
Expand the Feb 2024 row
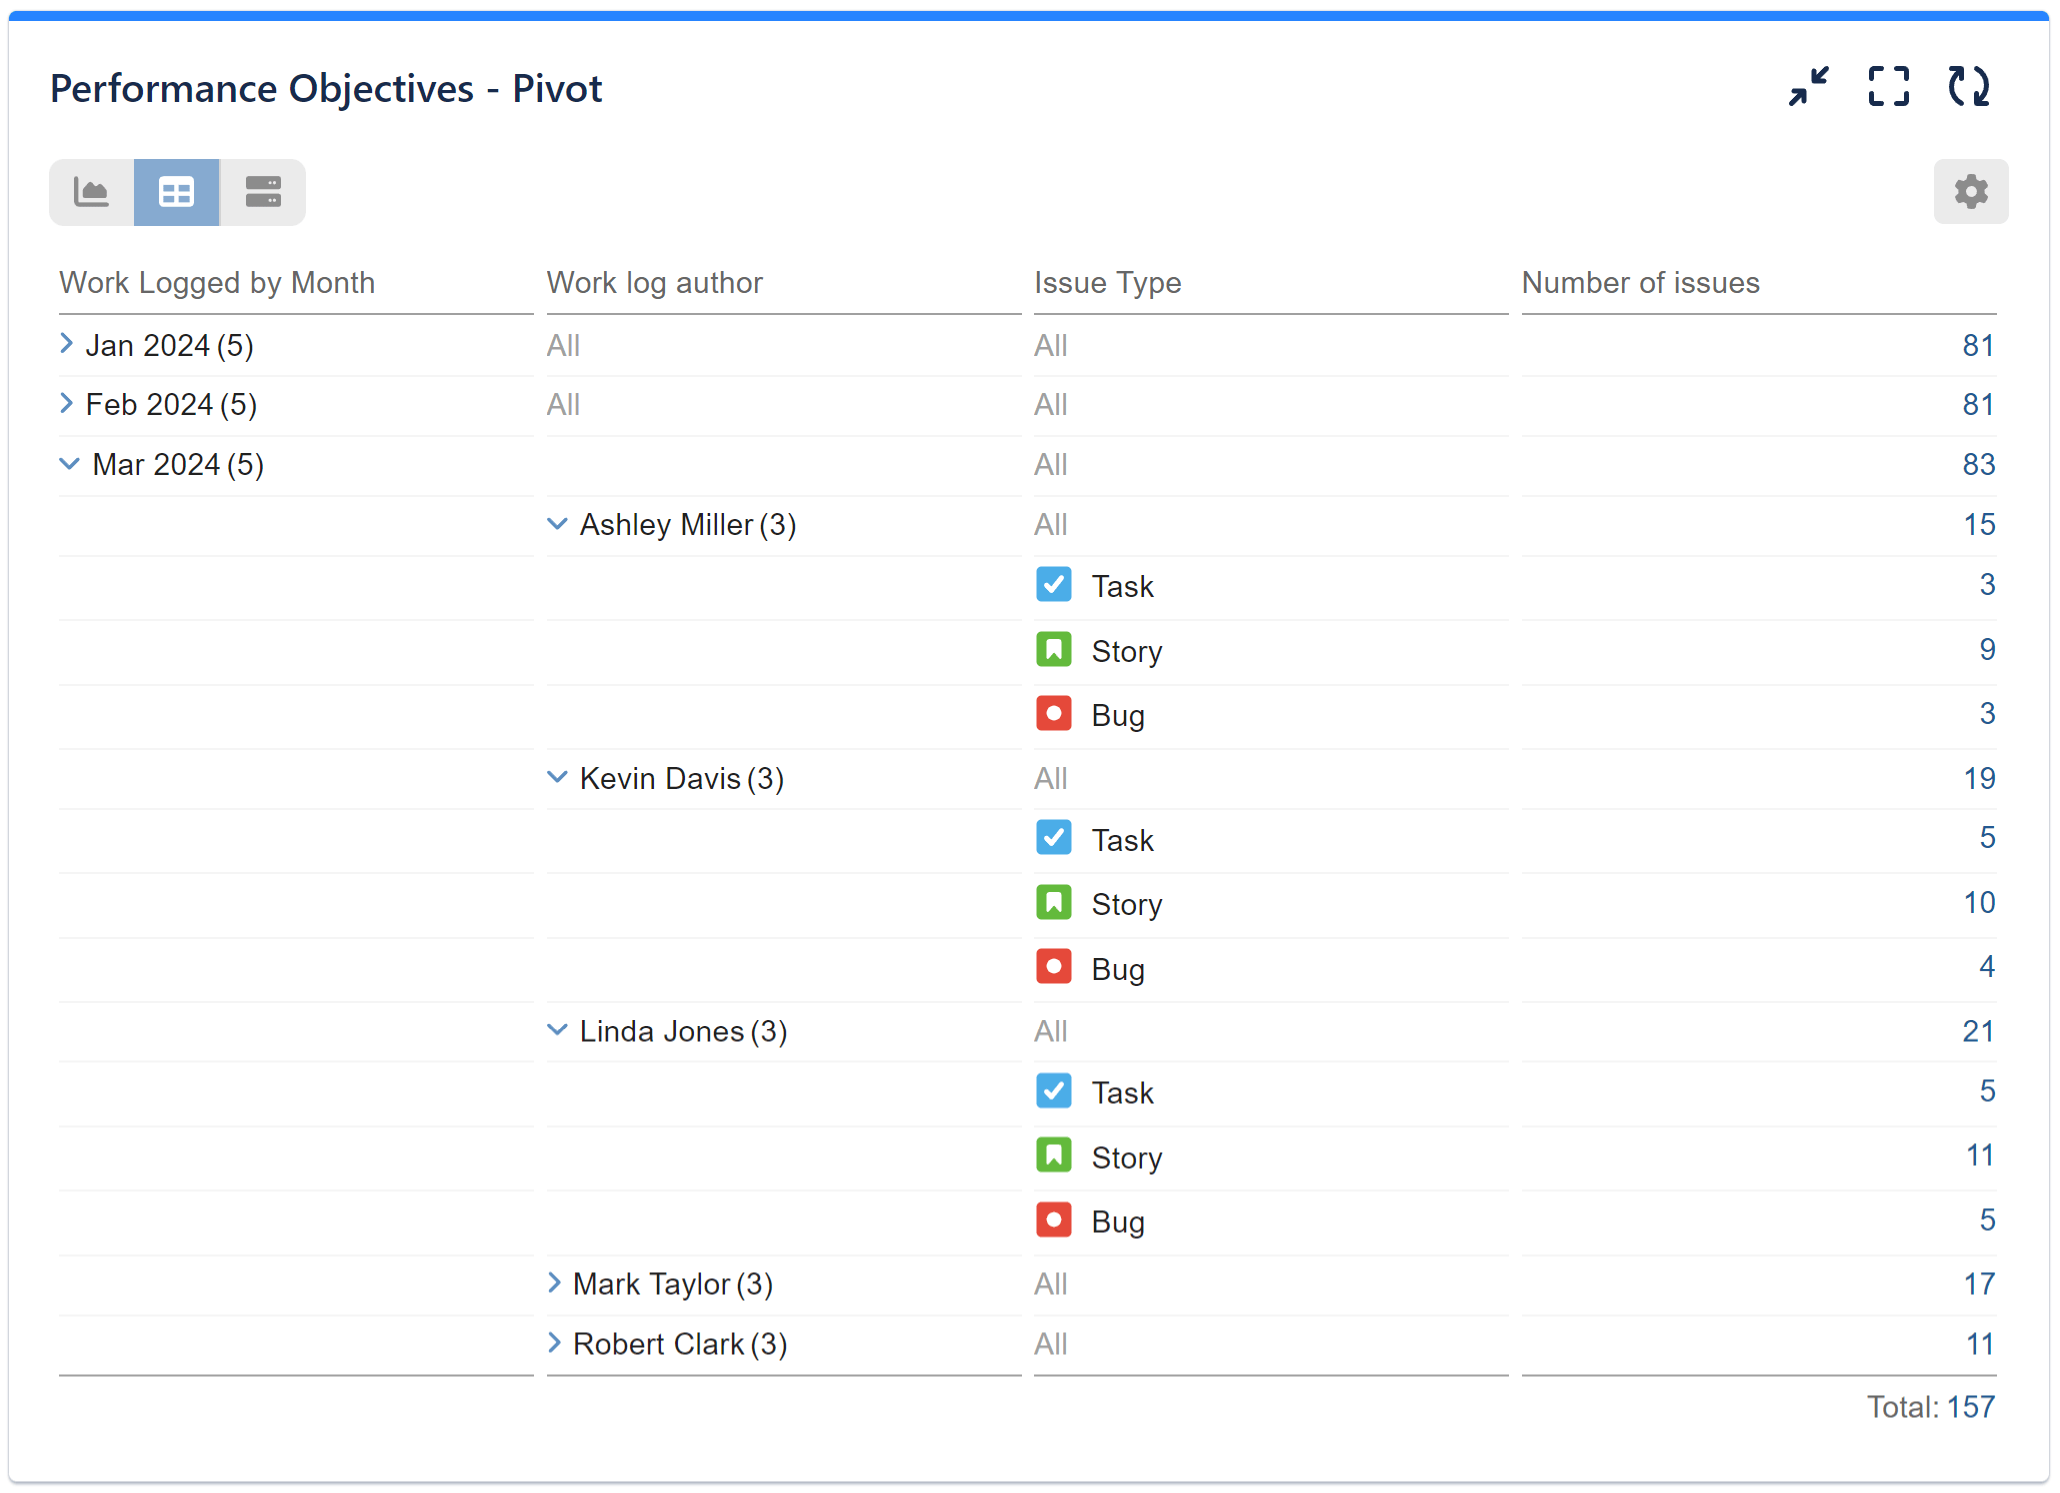[x=66, y=403]
